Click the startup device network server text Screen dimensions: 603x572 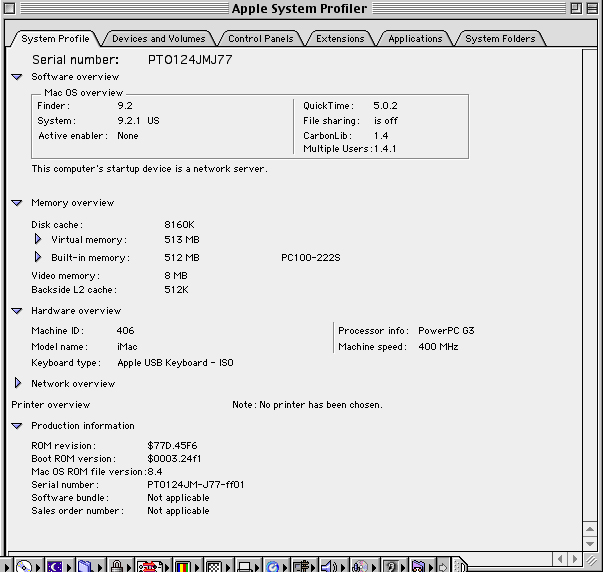point(150,169)
